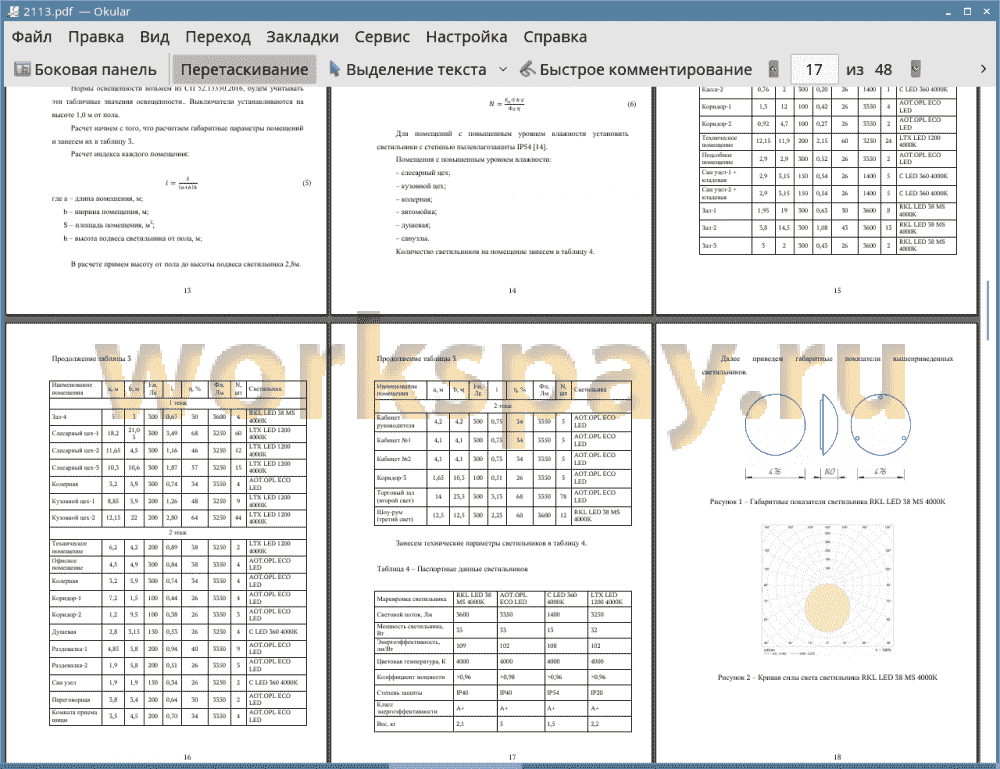Click row 'Комната приема пищи'
Viewport: 1000px width, 769px height.
pyautogui.click(x=178, y=716)
